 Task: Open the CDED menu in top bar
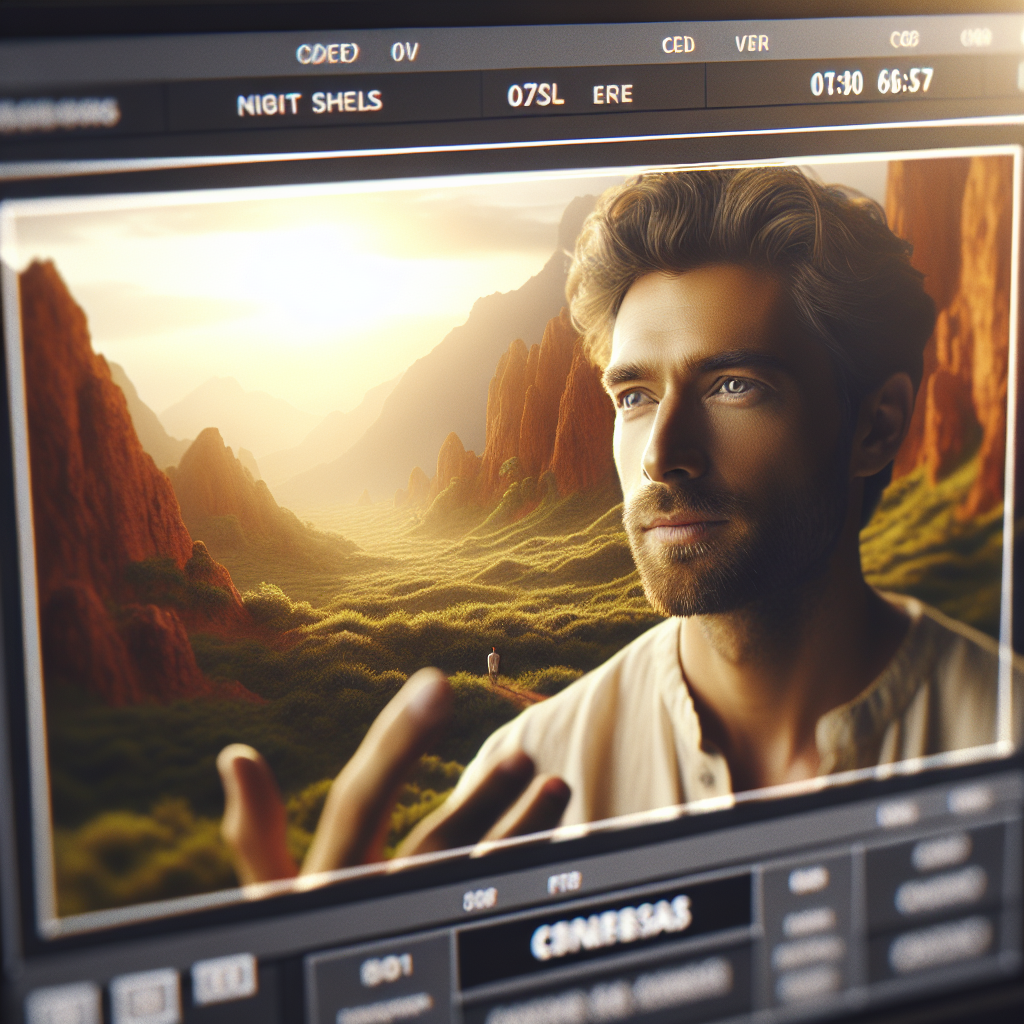click(327, 53)
